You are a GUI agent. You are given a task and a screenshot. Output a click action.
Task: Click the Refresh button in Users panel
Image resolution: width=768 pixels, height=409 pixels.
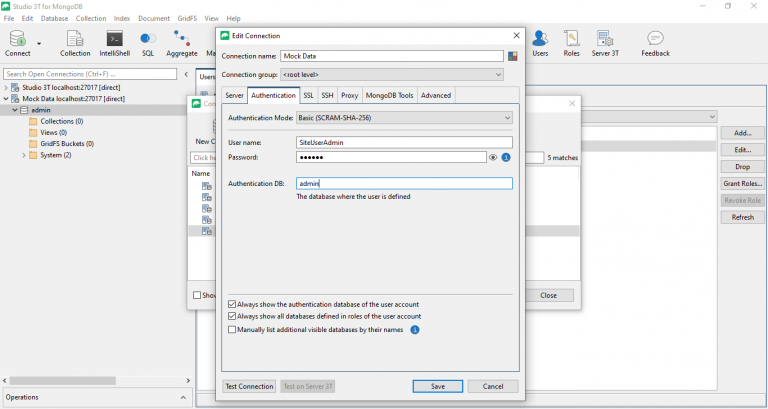coord(743,217)
